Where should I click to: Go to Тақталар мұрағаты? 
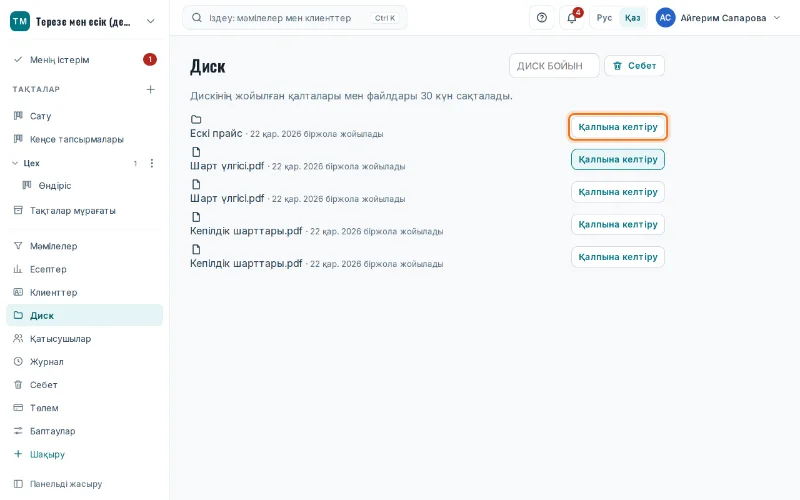click(85, 211)
